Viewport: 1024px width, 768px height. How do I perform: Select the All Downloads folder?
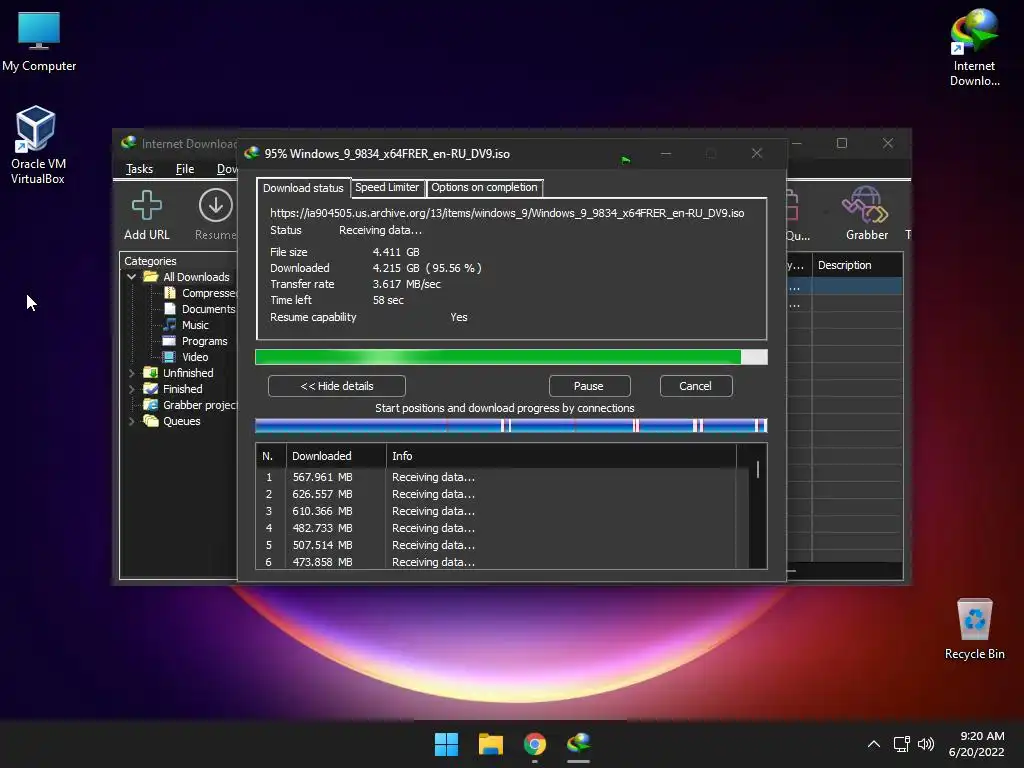(196, 277)
